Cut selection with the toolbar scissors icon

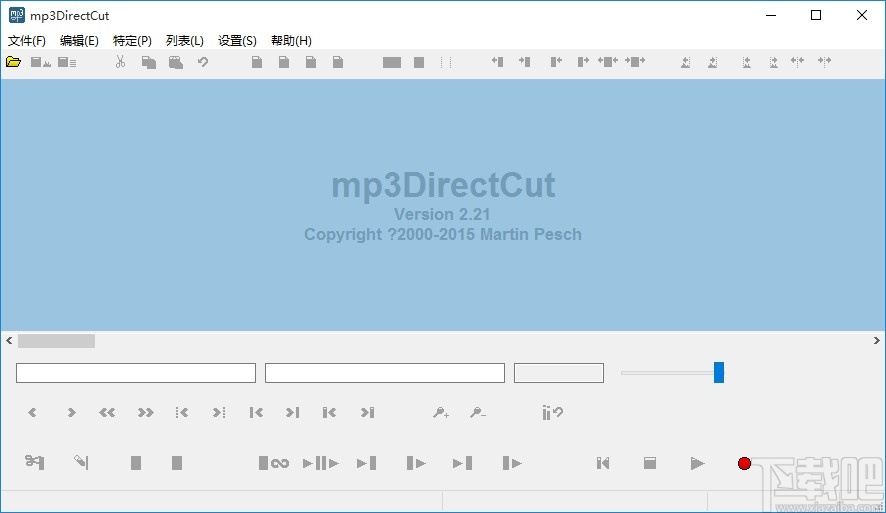click(x=120, y=62)
